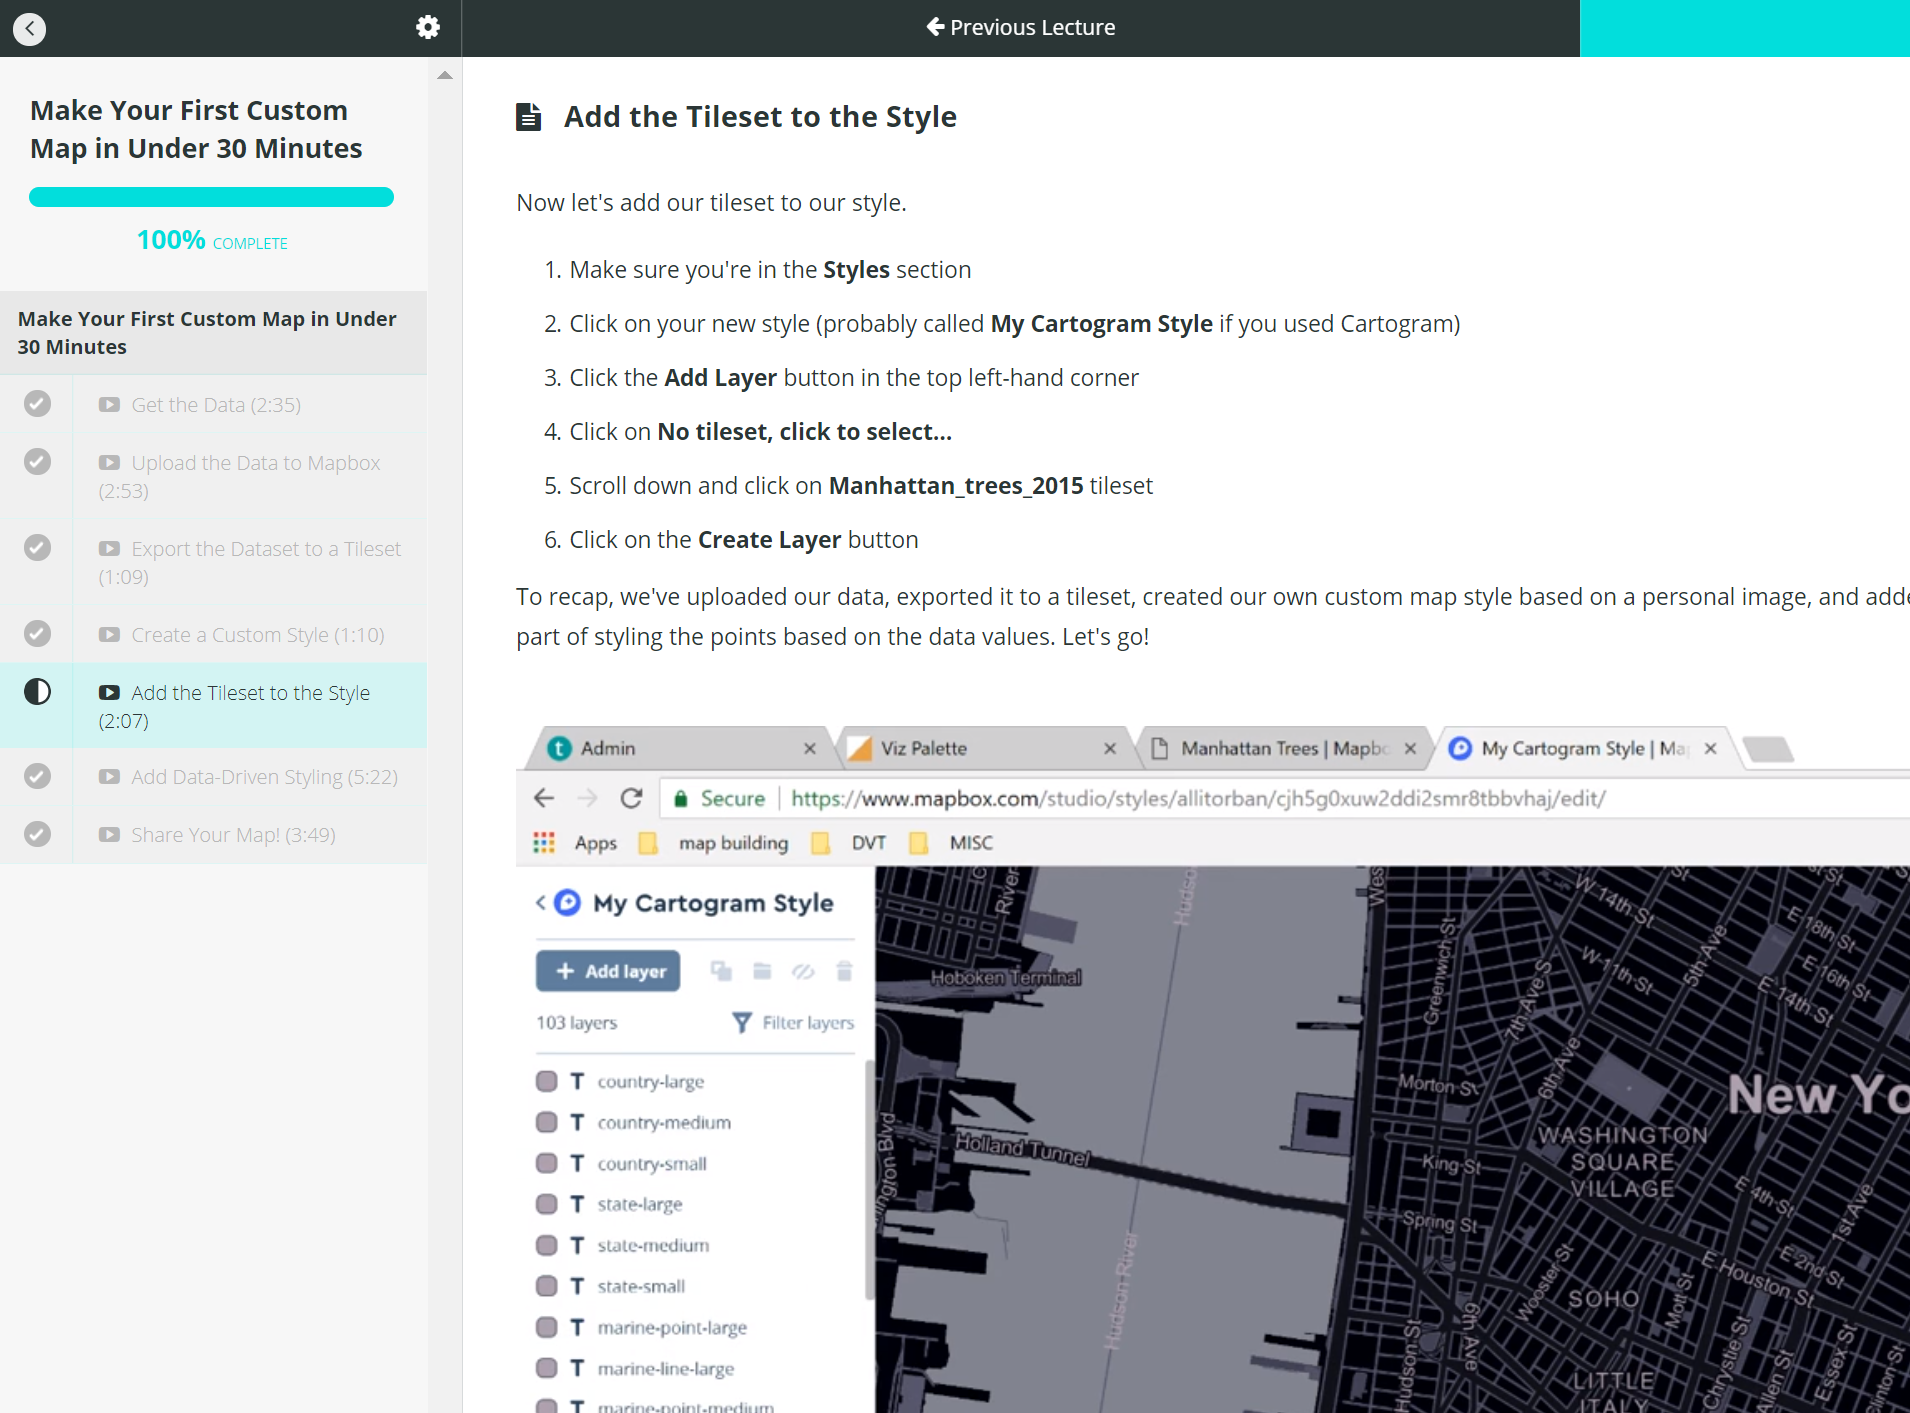Click the delete layer trash icon
Viewport: 1910px width, 1413px height.
[x=844, y=971]
